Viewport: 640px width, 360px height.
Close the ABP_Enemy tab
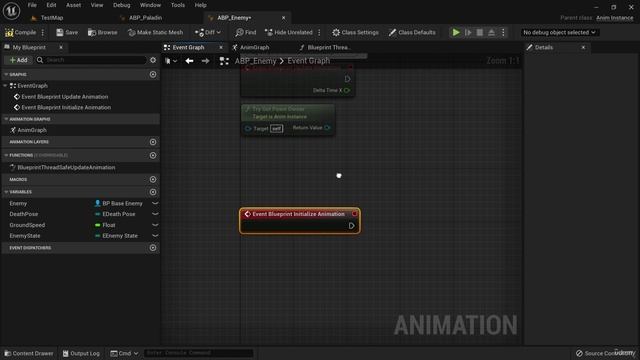284,18
